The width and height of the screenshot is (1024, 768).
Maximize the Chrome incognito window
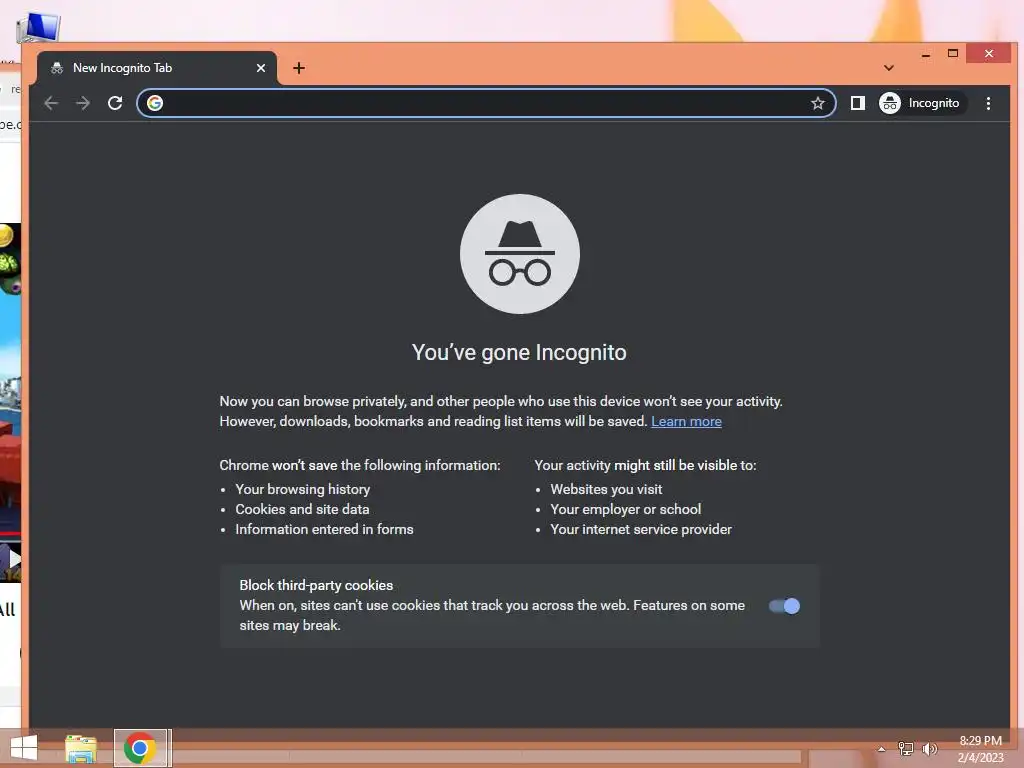[953, 54]
